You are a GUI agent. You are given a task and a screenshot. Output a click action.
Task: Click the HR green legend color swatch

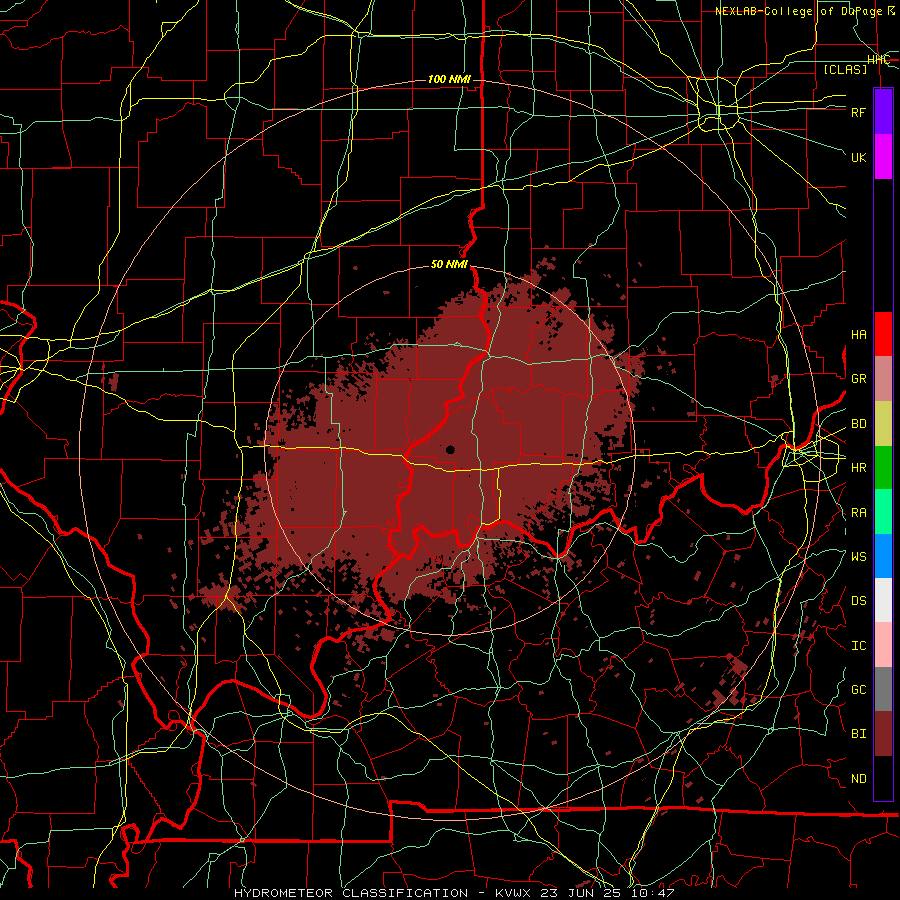pyautogui.click(x=883, y=468)
